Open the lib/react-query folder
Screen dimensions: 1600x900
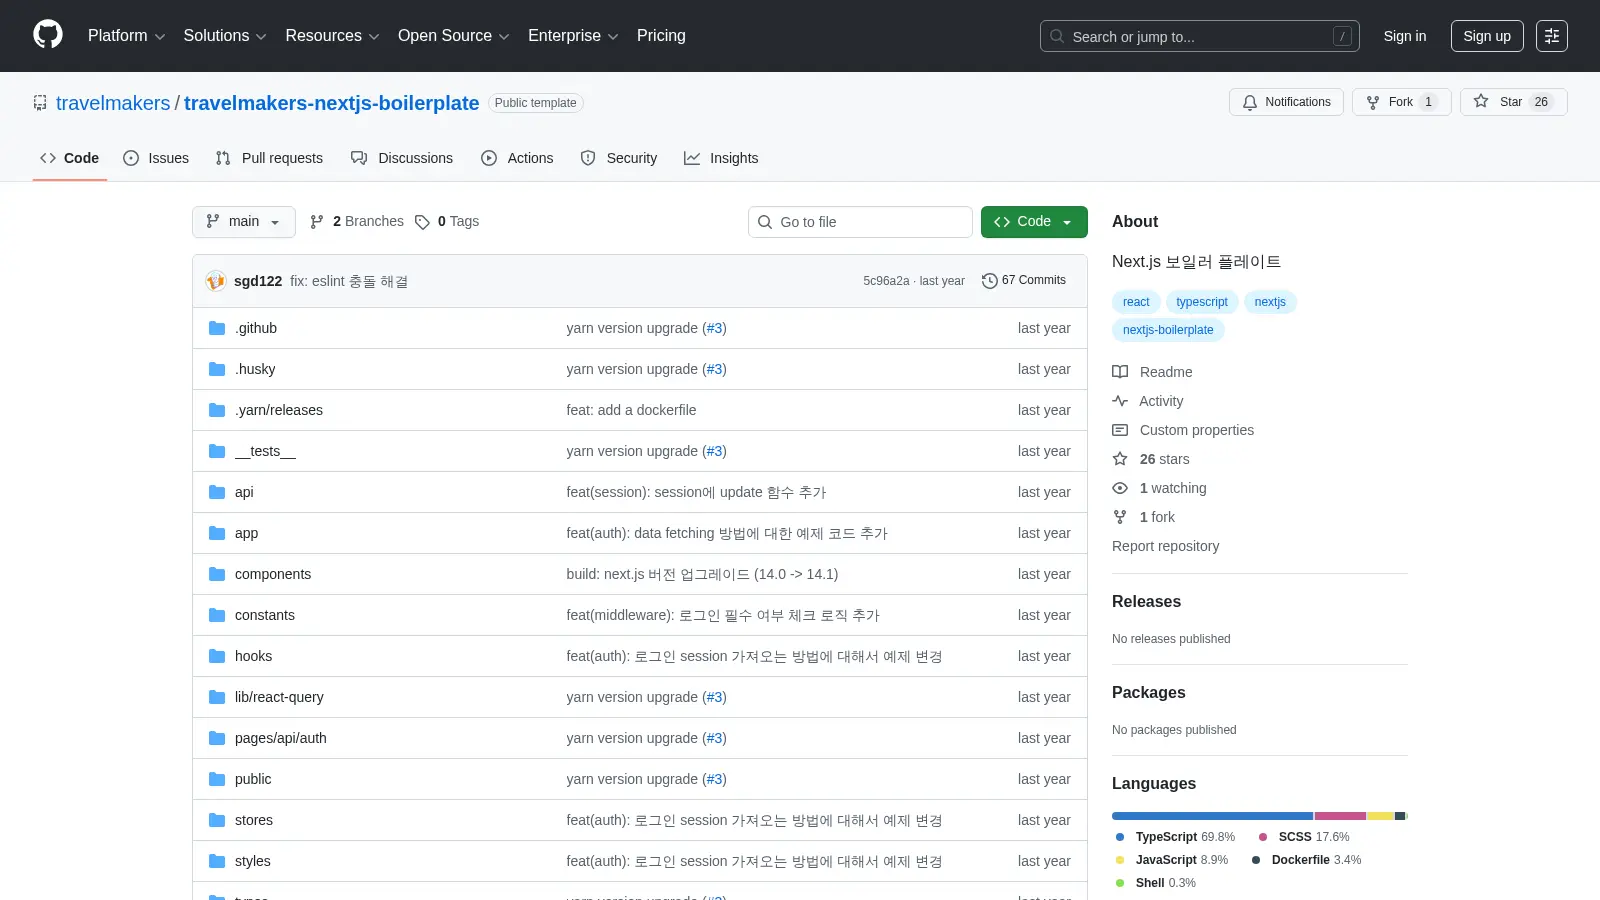(x=279, y=697)
